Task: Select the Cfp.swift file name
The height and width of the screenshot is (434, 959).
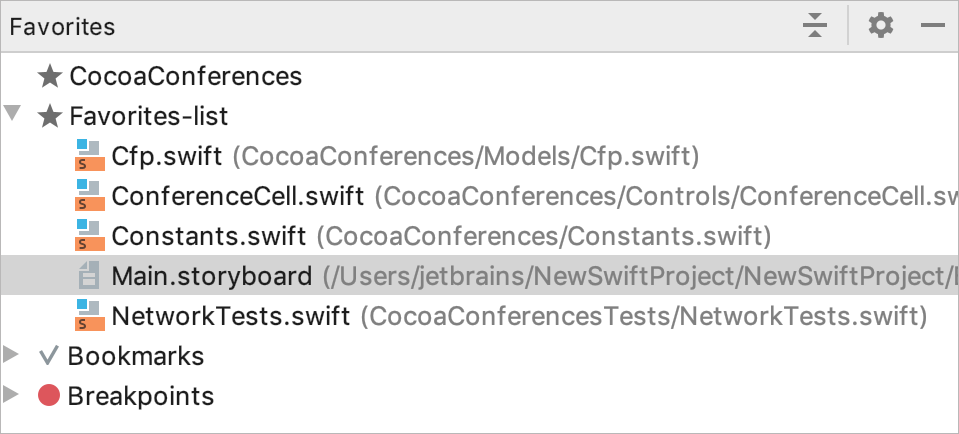Action: pos(166,156)
